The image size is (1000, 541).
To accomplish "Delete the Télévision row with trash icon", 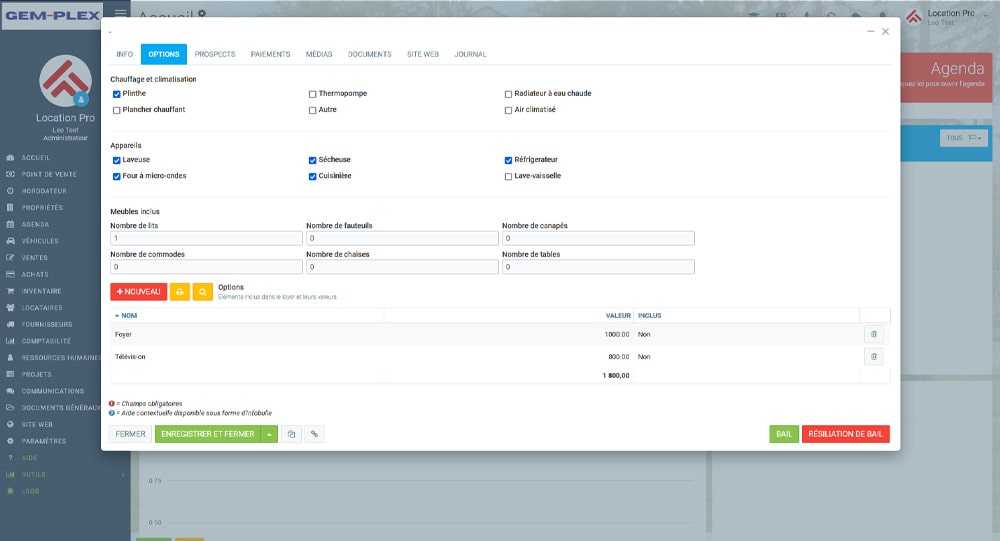I will click(x=873, y=356).
